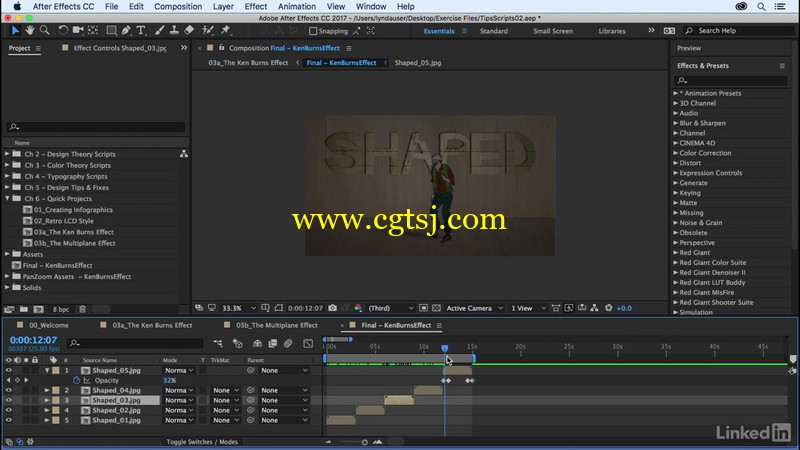Open Creative Cloud menu bar icon

pos(741,7)
